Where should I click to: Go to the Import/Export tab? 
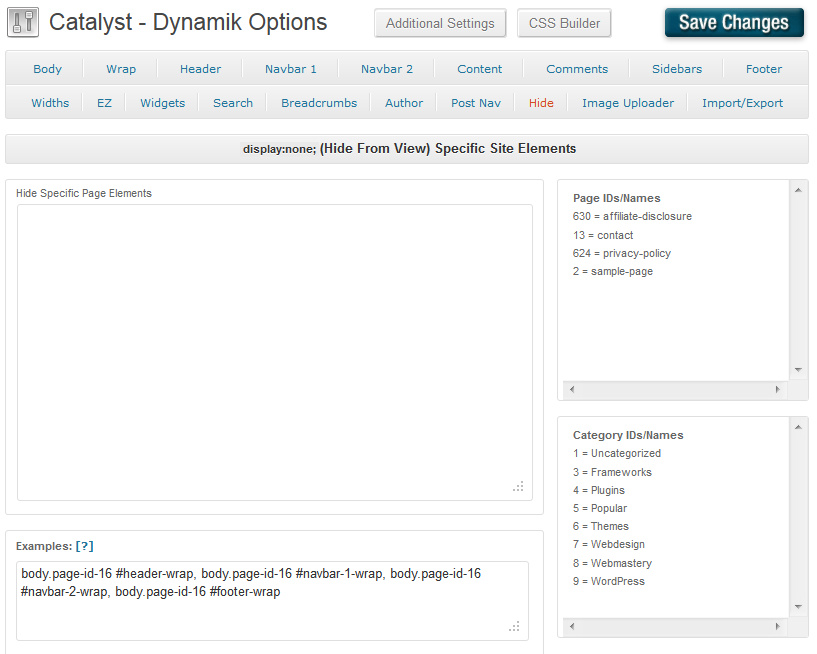pyautogui.click(x=742, y=103)
